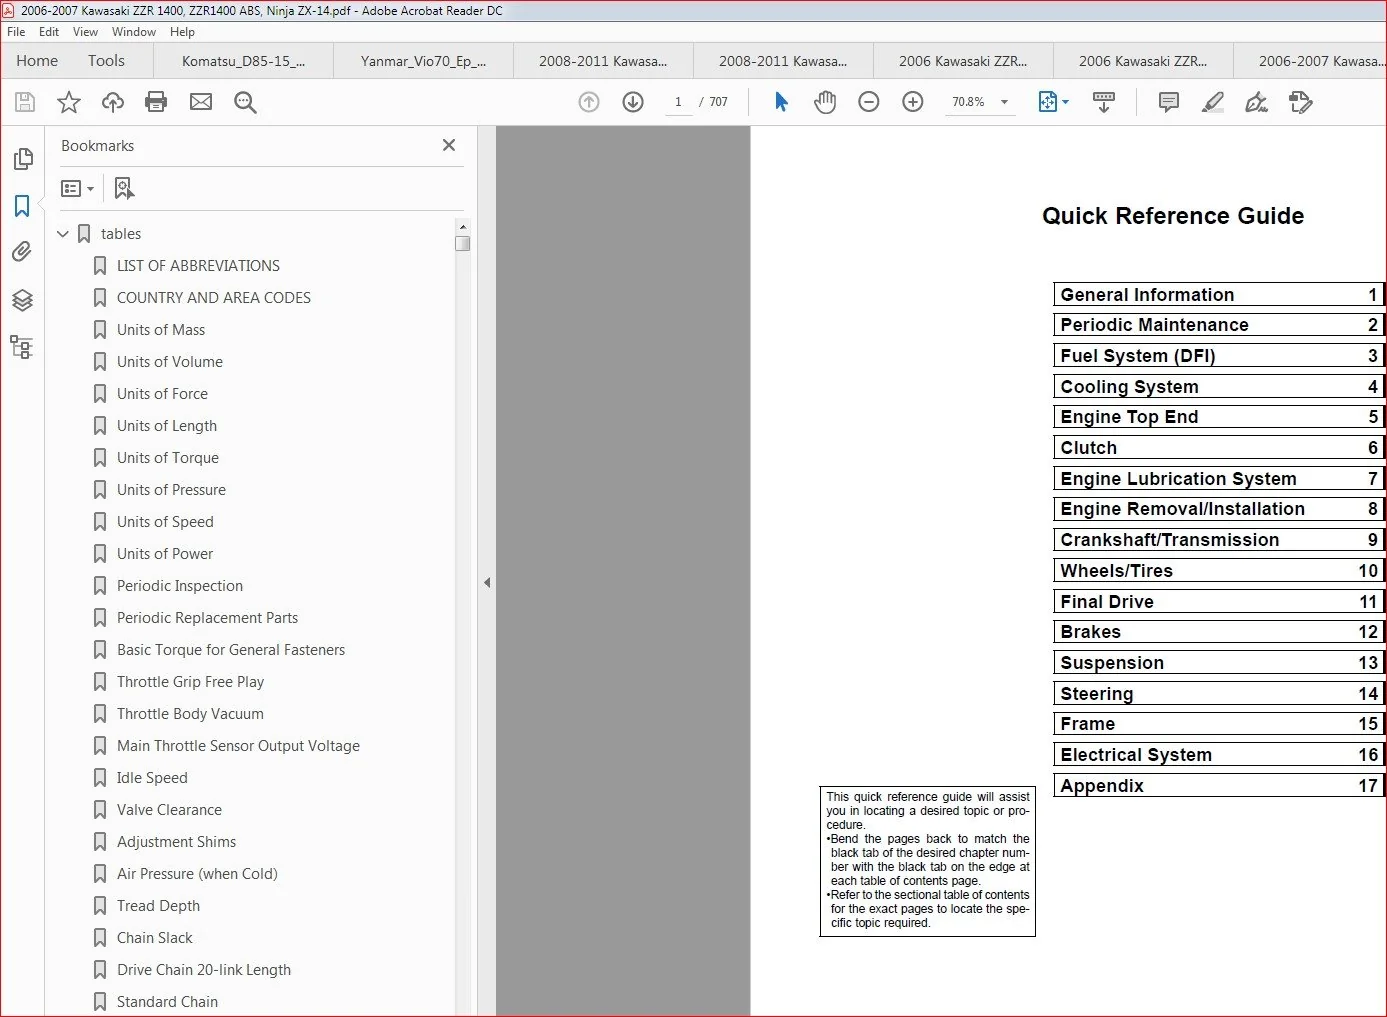The image size is (1387, 1017).
Task: Open the zoom level dropdown
Action: [1004, 102]
